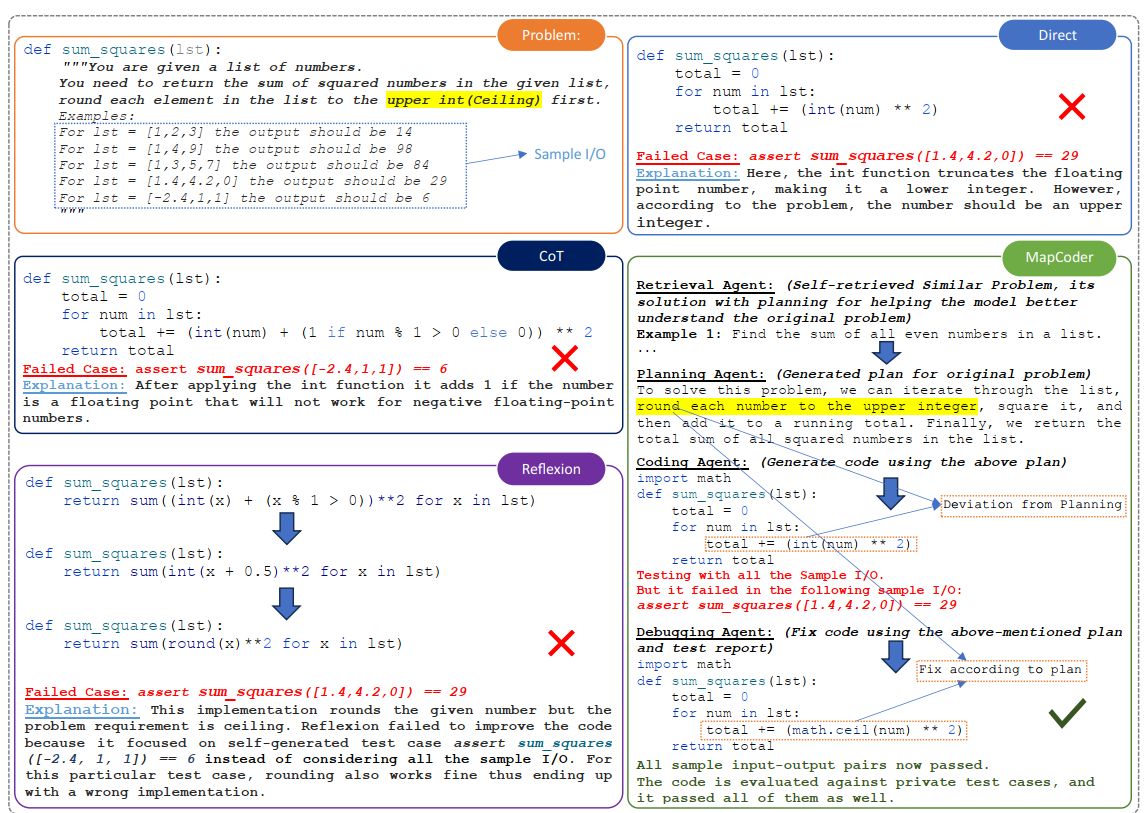
Task: Click 'import math' under Debugging Agent
Action: pyautogui.click(x=683, y=664)
